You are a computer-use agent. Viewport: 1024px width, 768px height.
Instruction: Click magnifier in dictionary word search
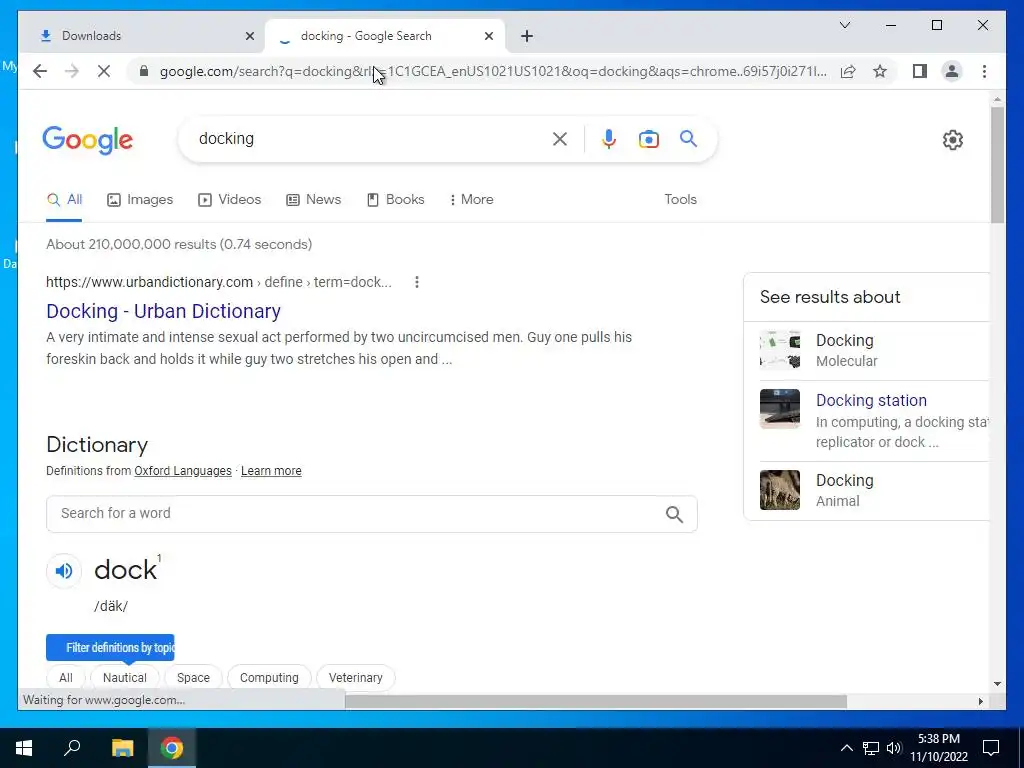click(675, 515)
